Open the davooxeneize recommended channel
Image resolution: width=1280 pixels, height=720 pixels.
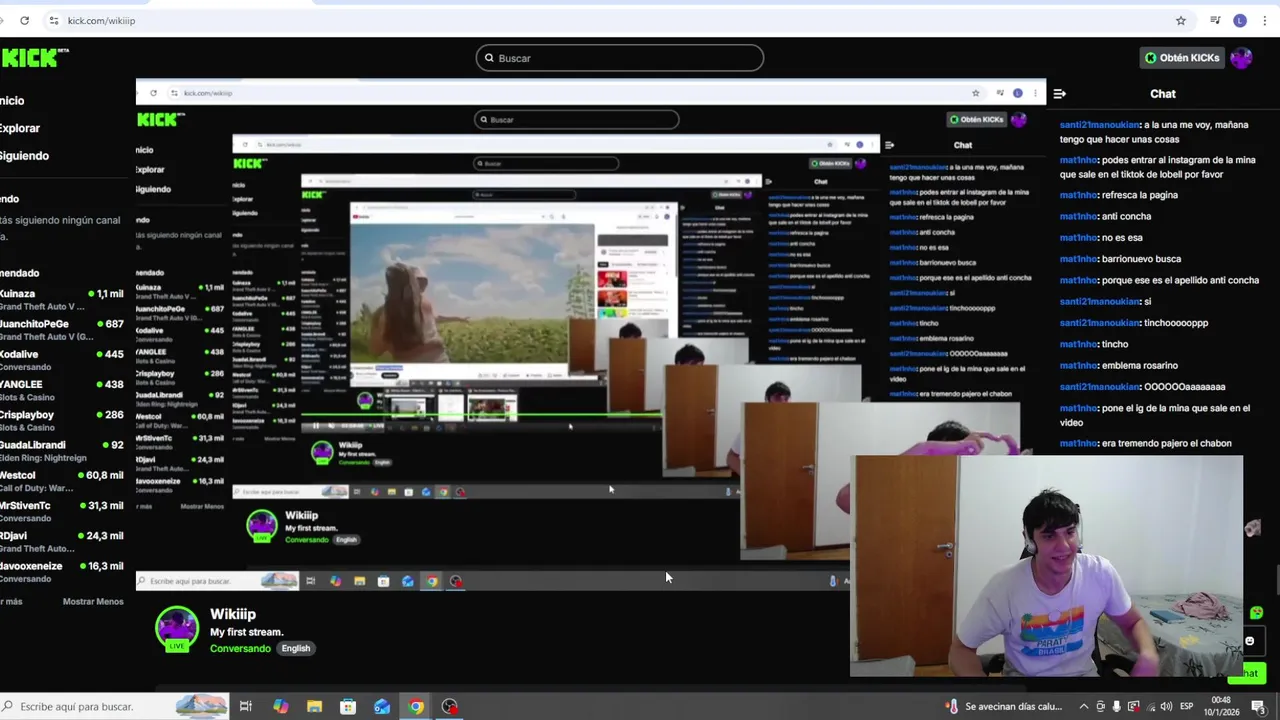(62, 572)
